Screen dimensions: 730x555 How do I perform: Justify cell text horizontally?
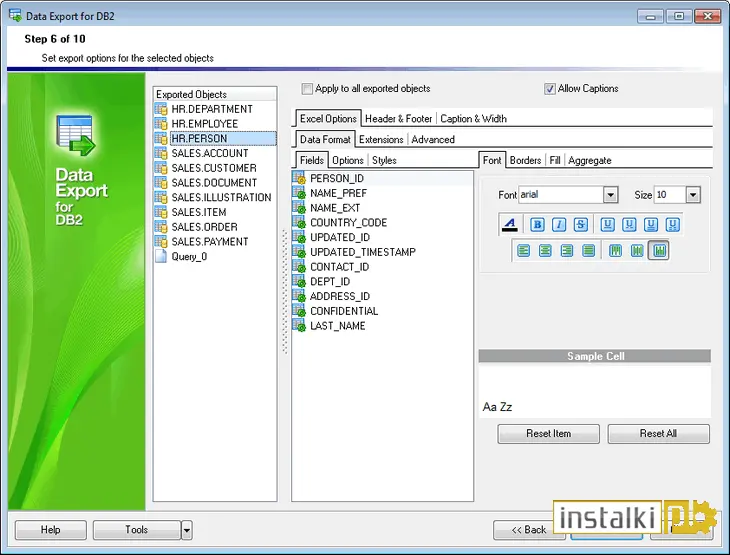588,251
